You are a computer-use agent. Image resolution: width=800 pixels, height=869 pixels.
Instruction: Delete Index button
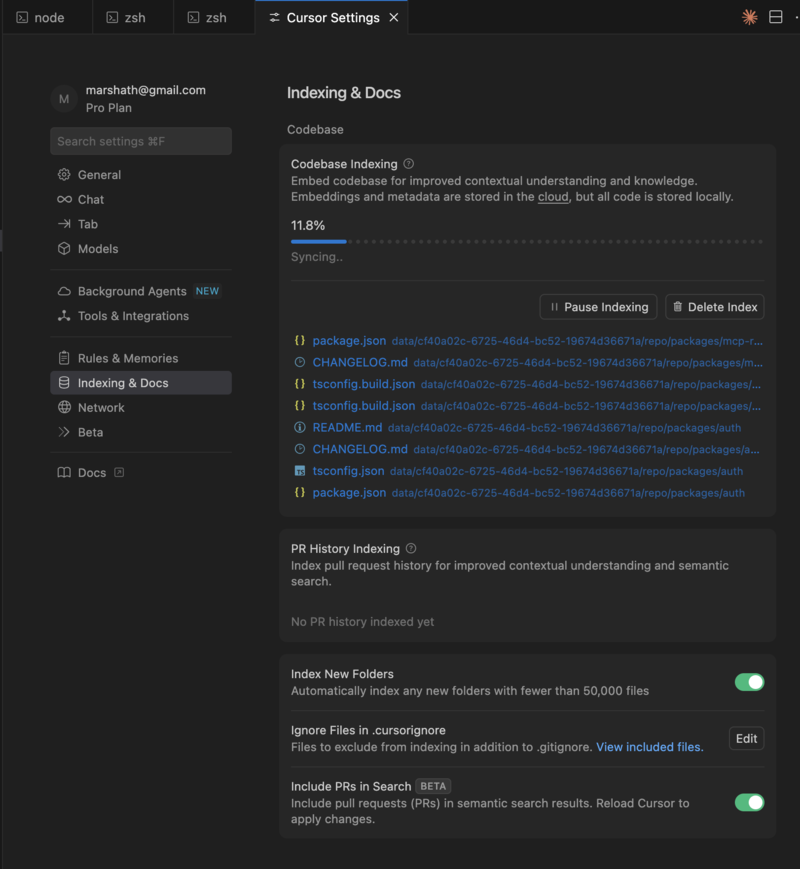[x=715, y=307]
